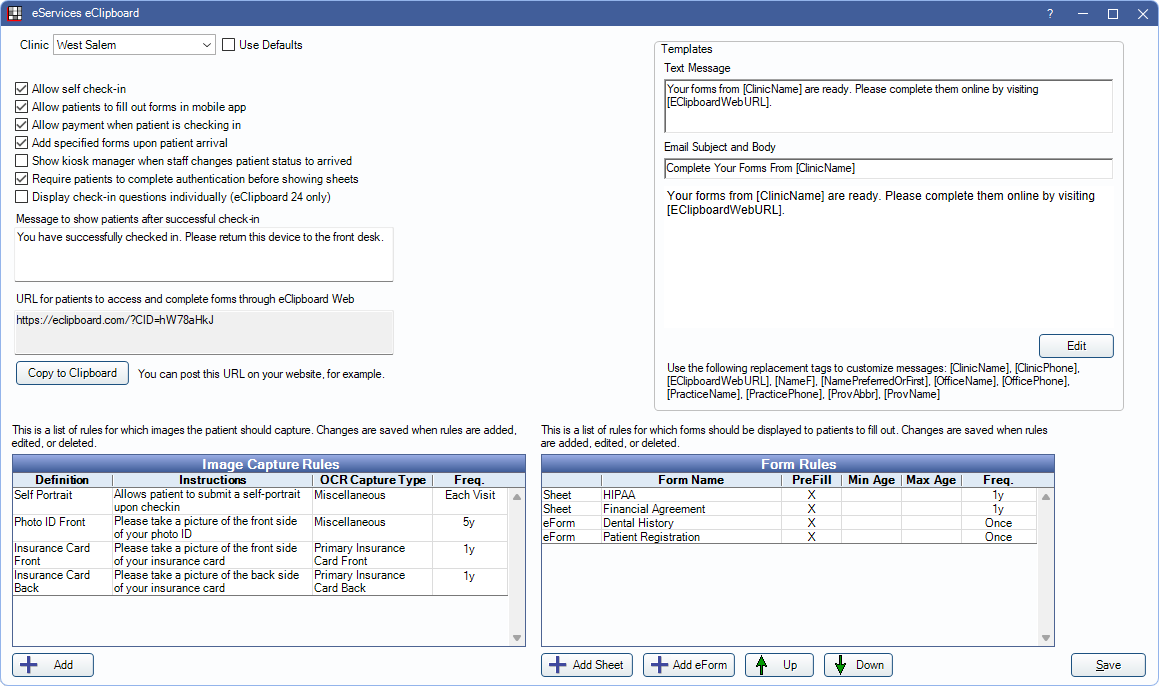This screenshot has height=686, width=1159.
Task: Click the help question mark icon
Action: (1050, 14)
